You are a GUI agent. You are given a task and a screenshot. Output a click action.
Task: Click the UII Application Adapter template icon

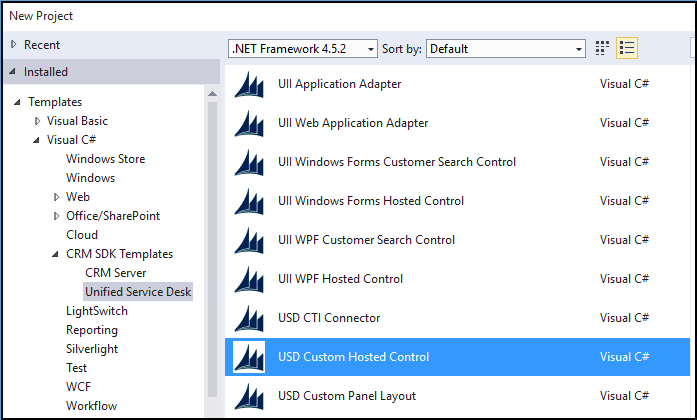(x=249, y=85)
